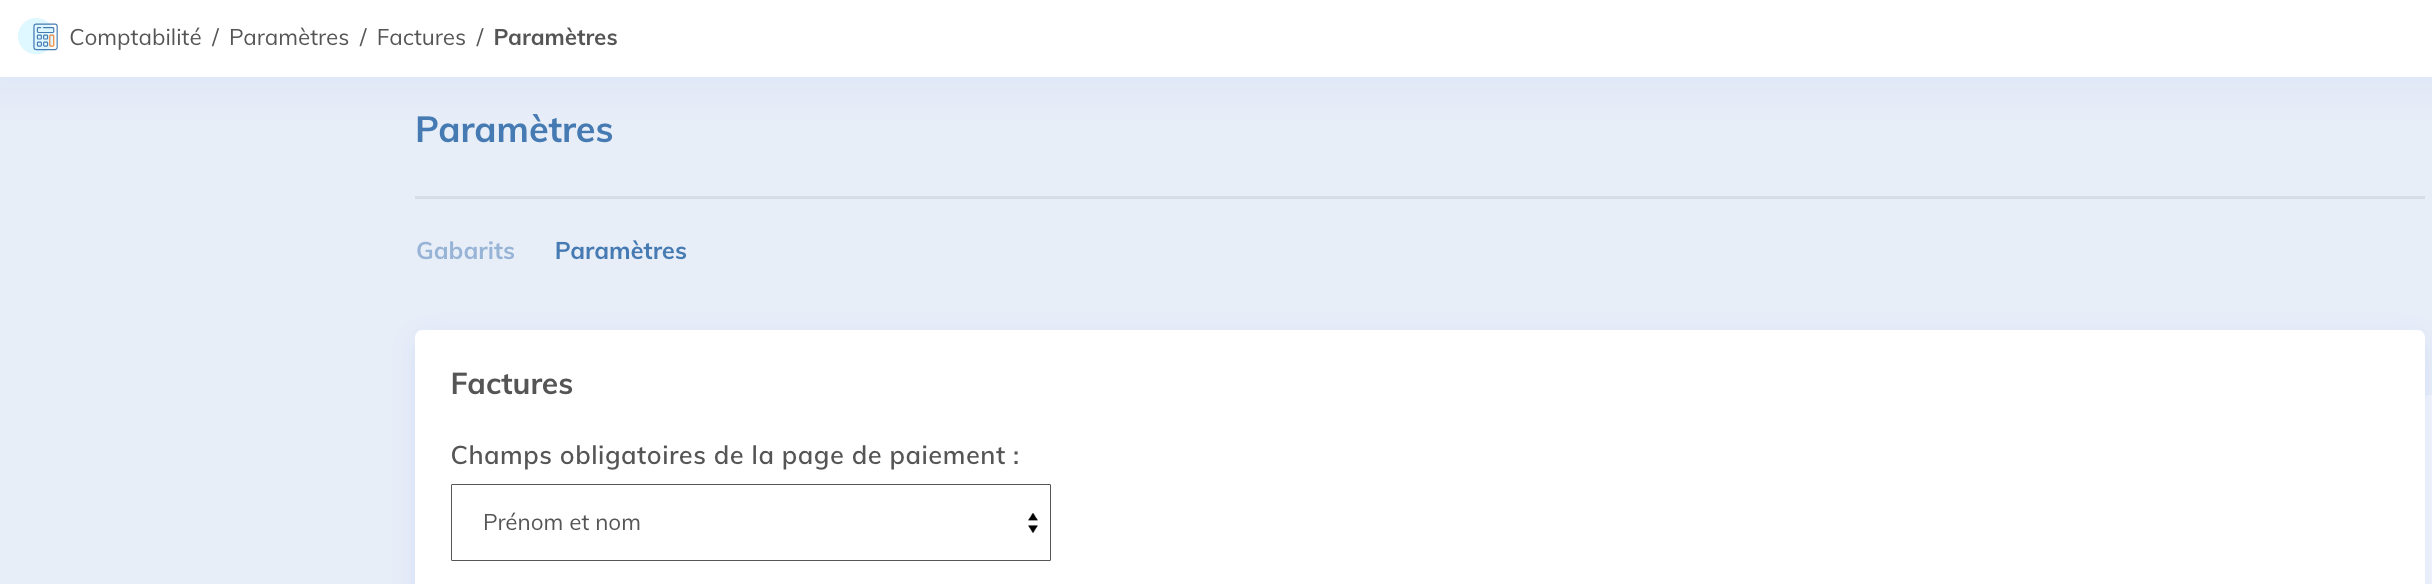Go to Paramètres breadcrumb after Comptabilité
This screenshot has width=2432, height=584.
tap(289, 37)
